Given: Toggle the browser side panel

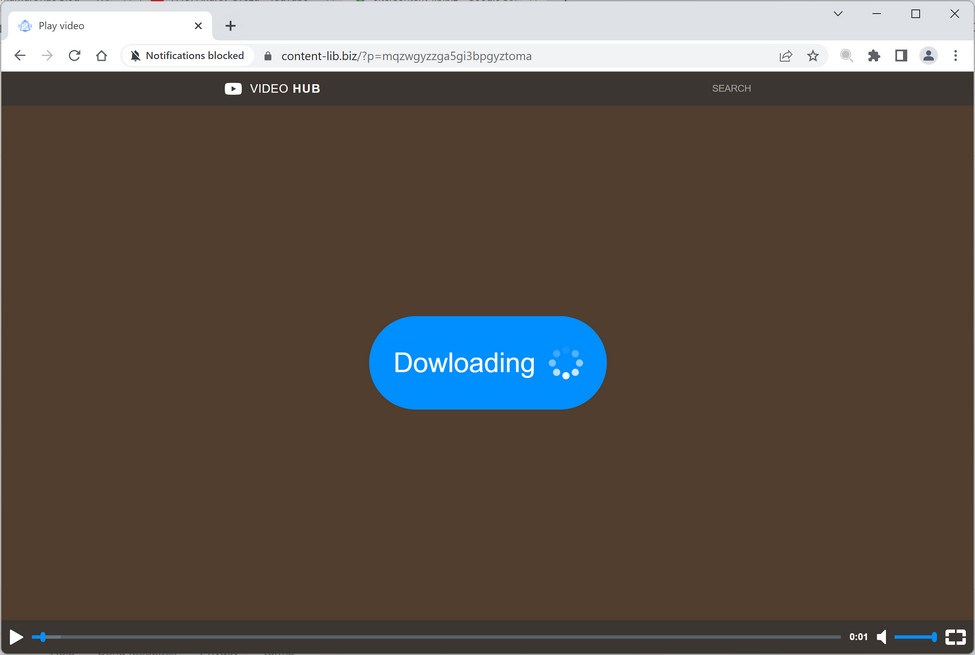Looking at the screenshot, I should coord(901,56).
